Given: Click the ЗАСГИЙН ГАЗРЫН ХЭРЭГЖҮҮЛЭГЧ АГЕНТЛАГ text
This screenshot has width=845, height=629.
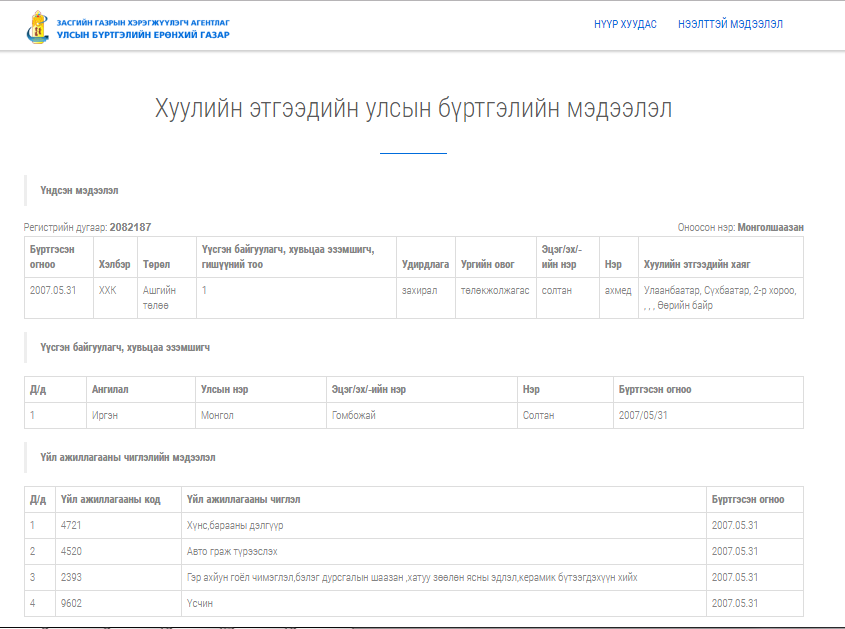Looking at the screenshot, I should tap(143, 23).
